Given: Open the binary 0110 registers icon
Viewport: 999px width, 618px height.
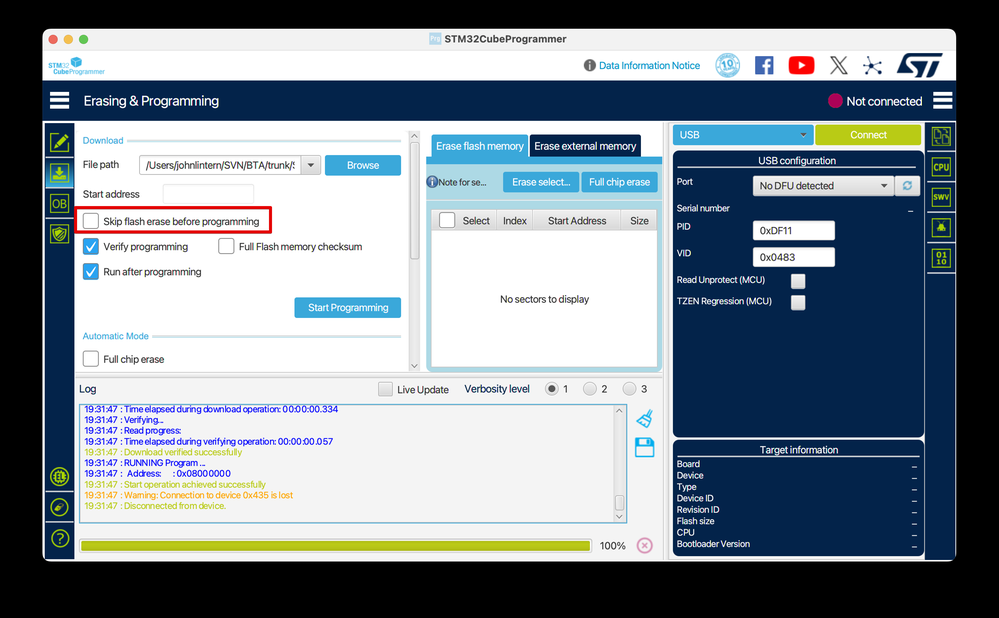Looking at the screenshot, I should 941,258.
